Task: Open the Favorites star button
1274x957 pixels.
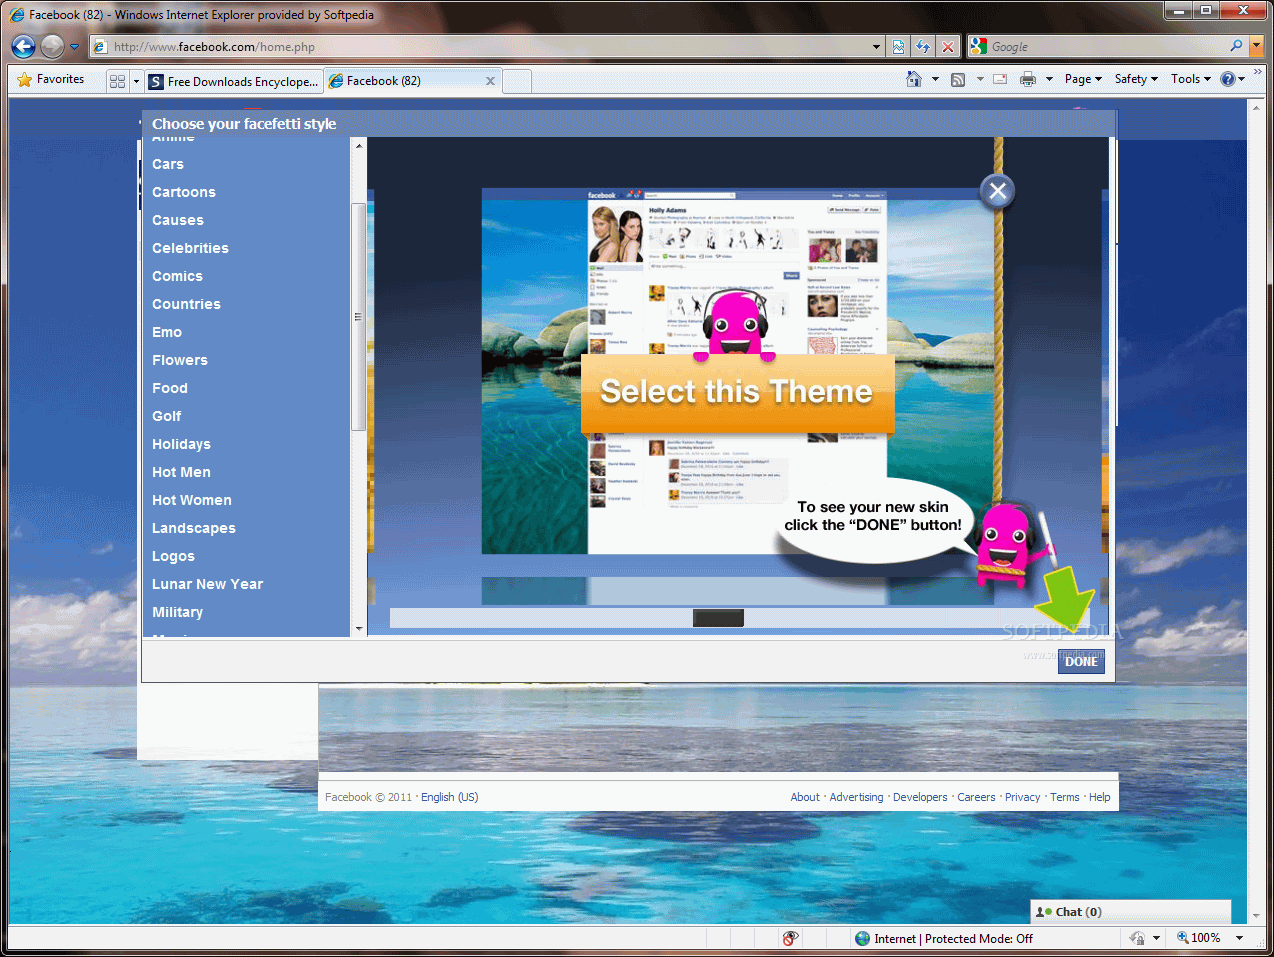Action: pos(51,80)
